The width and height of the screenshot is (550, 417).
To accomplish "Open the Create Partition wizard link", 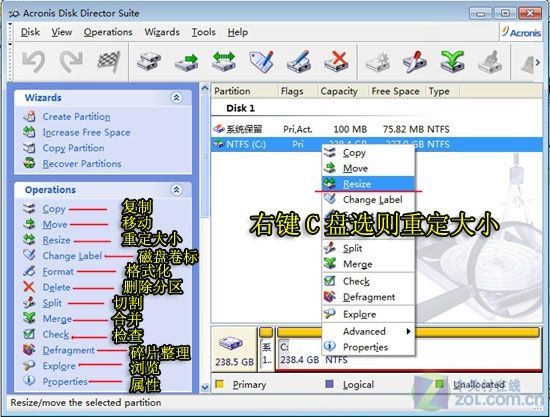I will click(x=76, y=116).
